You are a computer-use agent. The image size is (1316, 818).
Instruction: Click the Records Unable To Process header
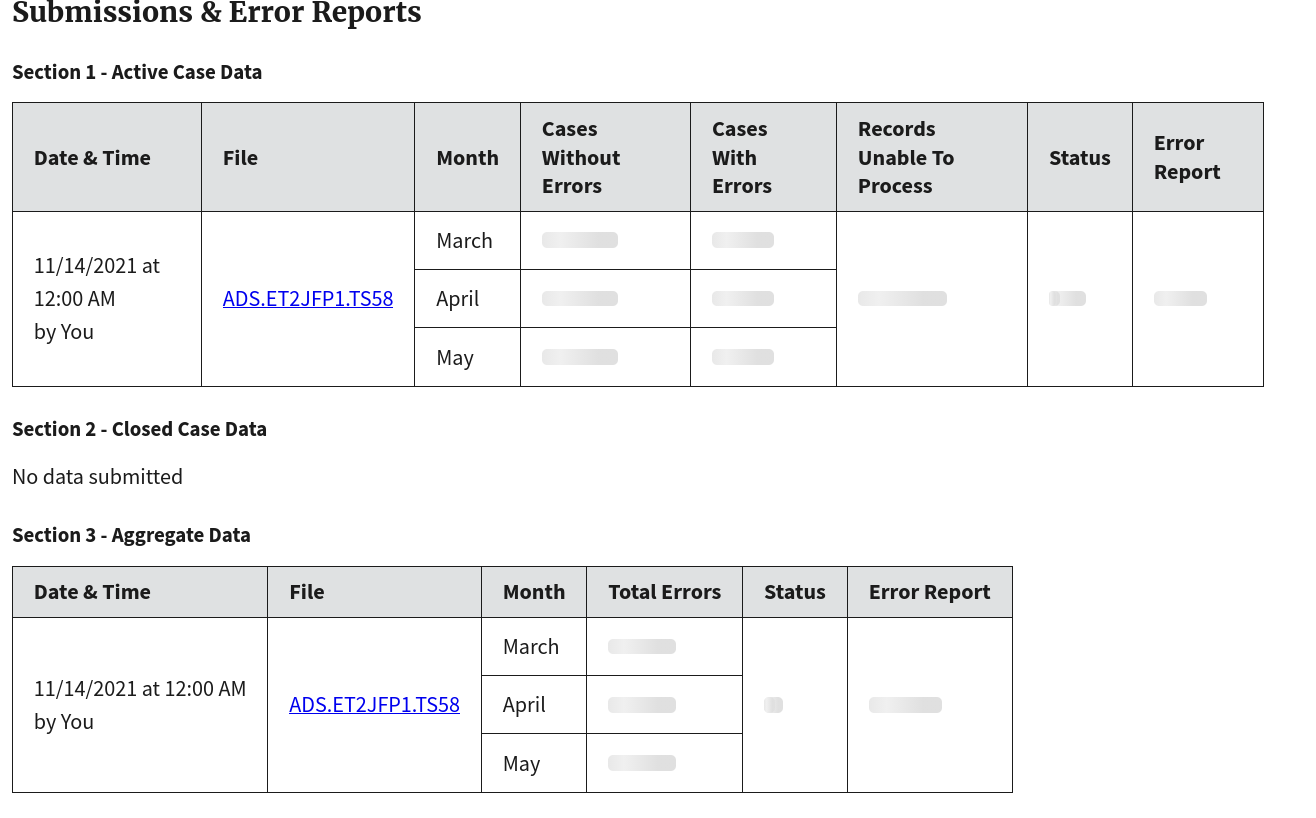(x=932, y=157)
